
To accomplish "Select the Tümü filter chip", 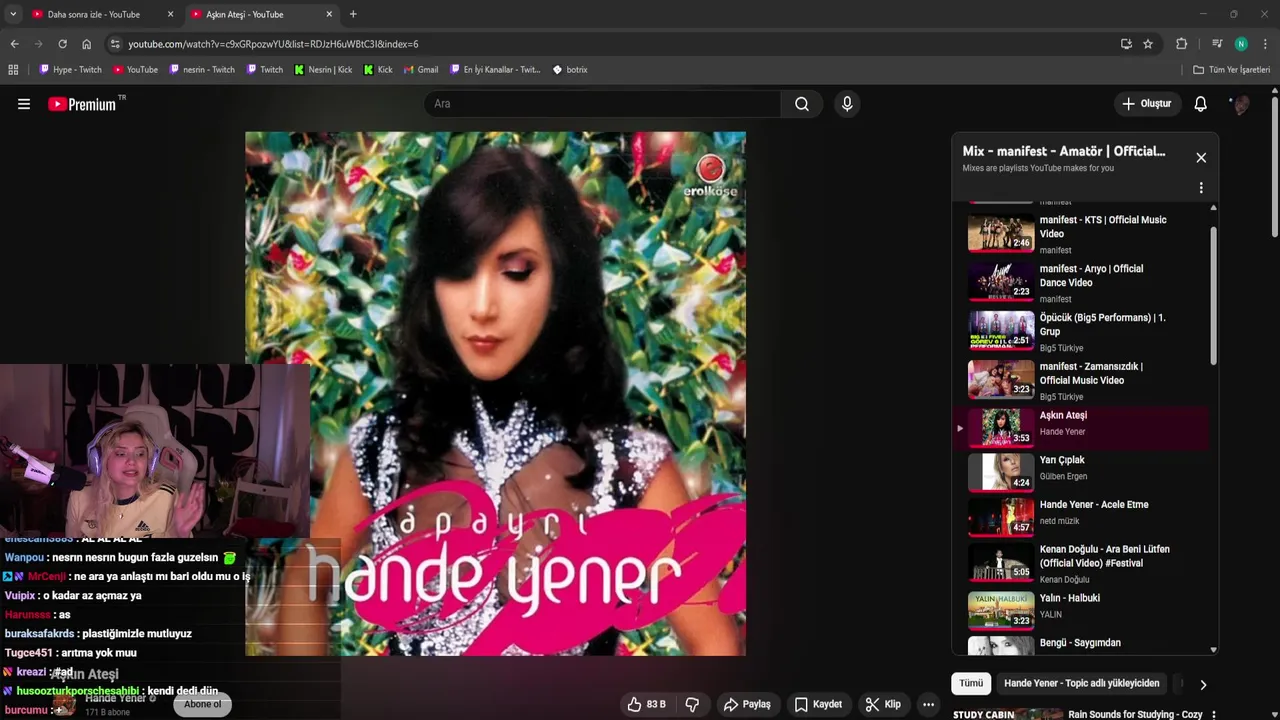I will tap(972, 683).
